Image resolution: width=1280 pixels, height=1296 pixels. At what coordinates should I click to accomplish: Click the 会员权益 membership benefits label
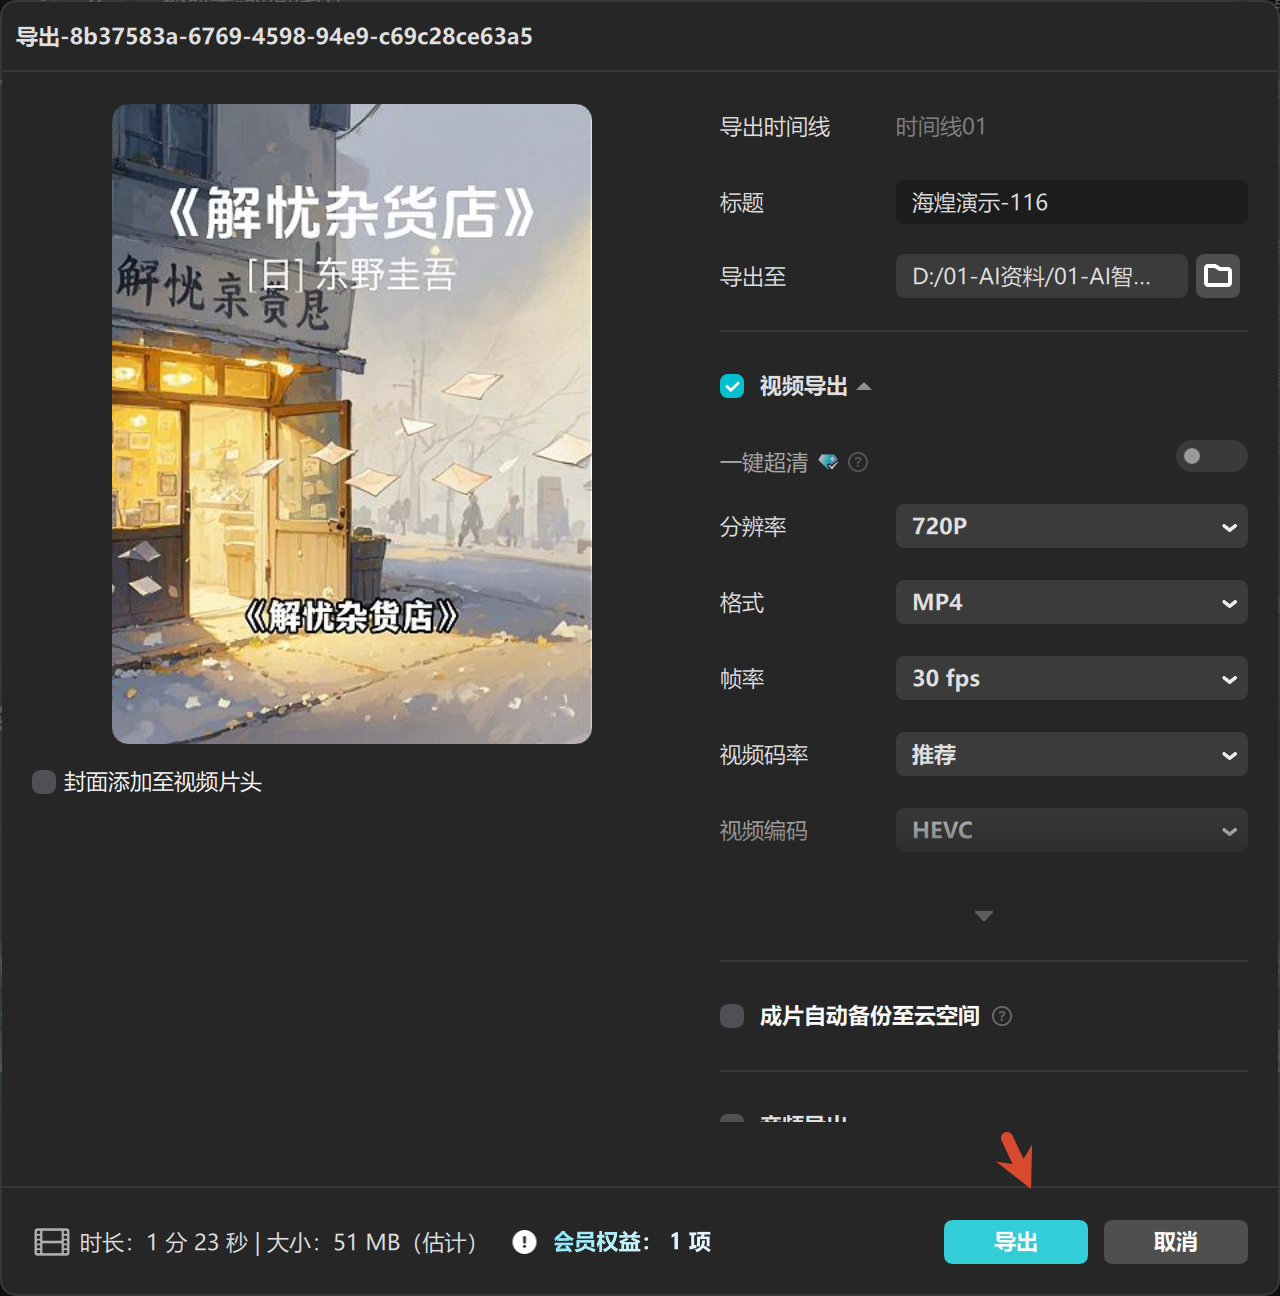(597, 1242)
